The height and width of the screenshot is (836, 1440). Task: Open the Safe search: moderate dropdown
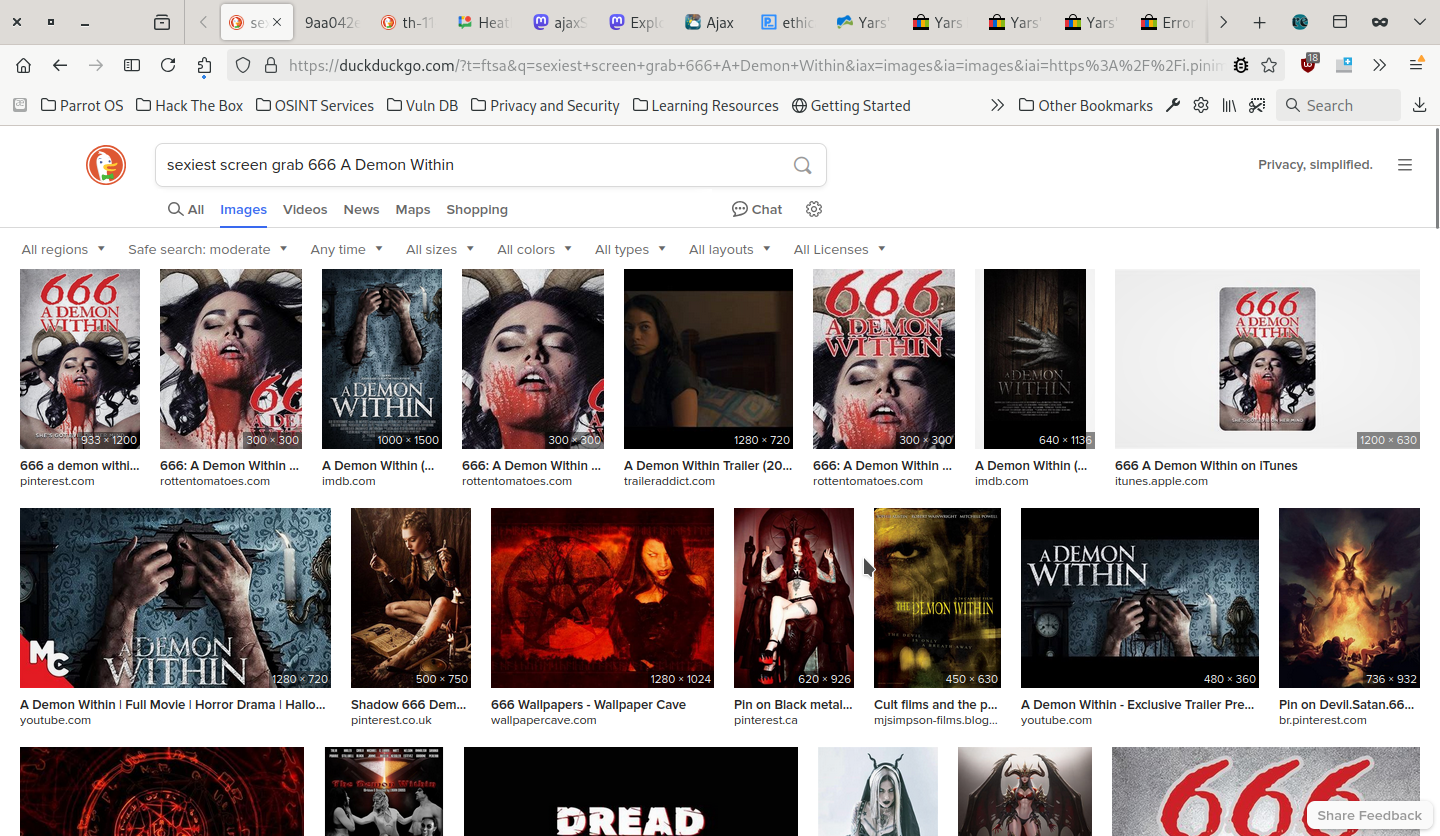(207, 249)
